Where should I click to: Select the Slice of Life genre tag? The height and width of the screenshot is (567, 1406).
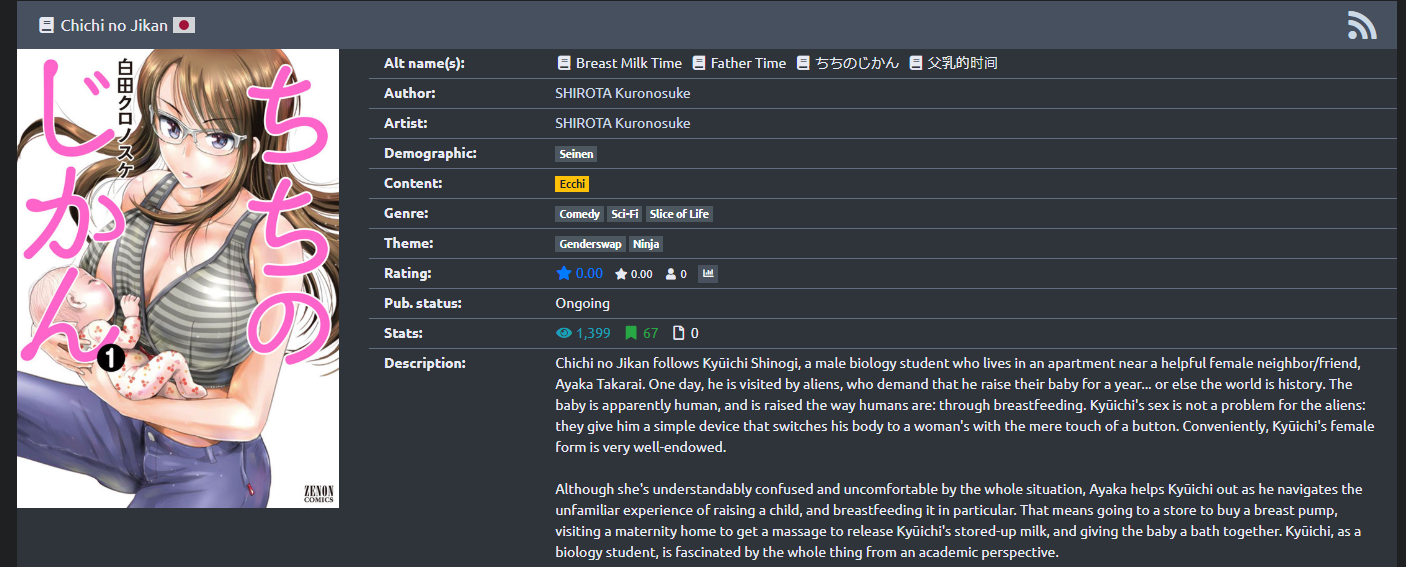click(679, 214)
